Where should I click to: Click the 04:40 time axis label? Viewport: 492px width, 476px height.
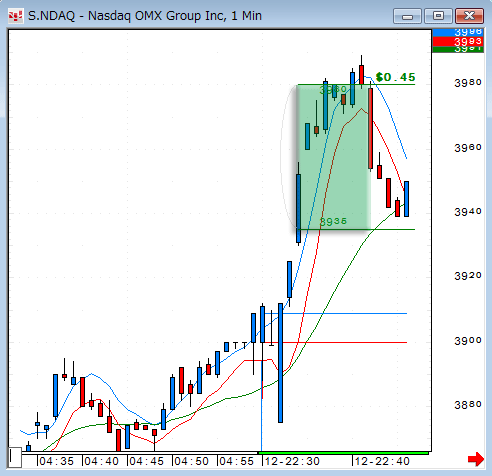pos(101,461)
